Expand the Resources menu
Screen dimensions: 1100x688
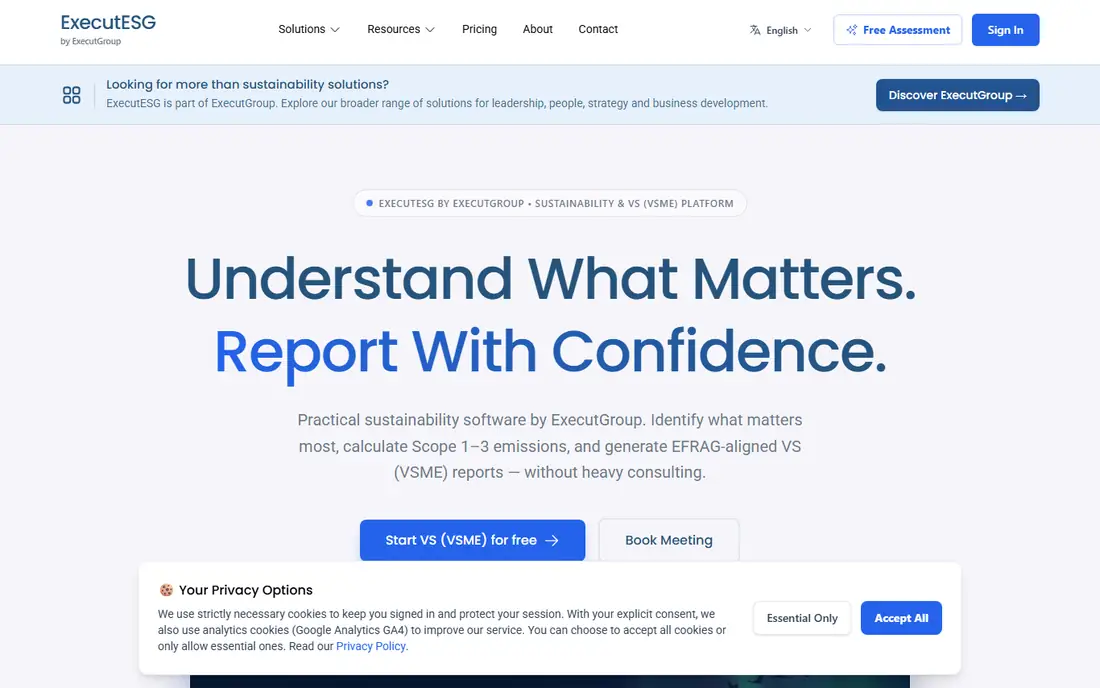[401, 29]
